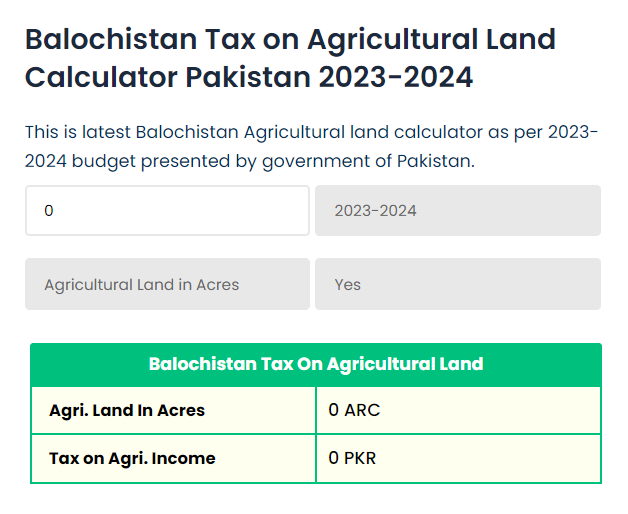
Task: Select the Agri. Land In Acres row label
Action: pyautogui.click(x=127, y=410)
